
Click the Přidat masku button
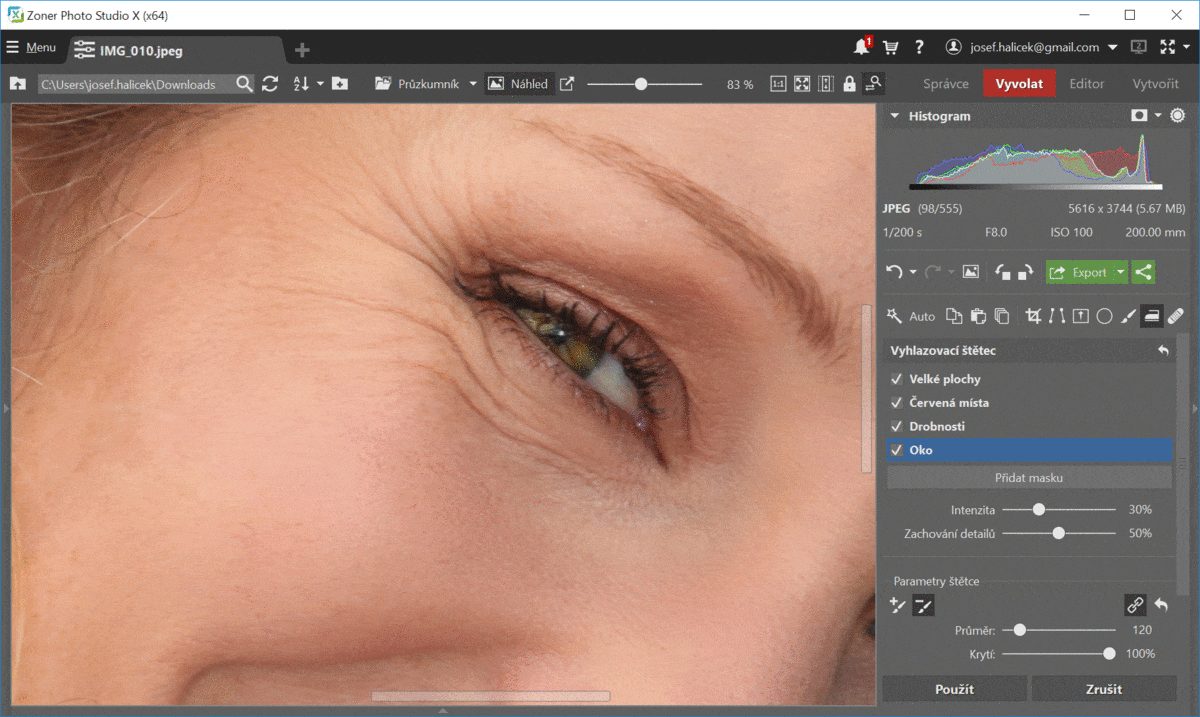(x=1029, y=478)
